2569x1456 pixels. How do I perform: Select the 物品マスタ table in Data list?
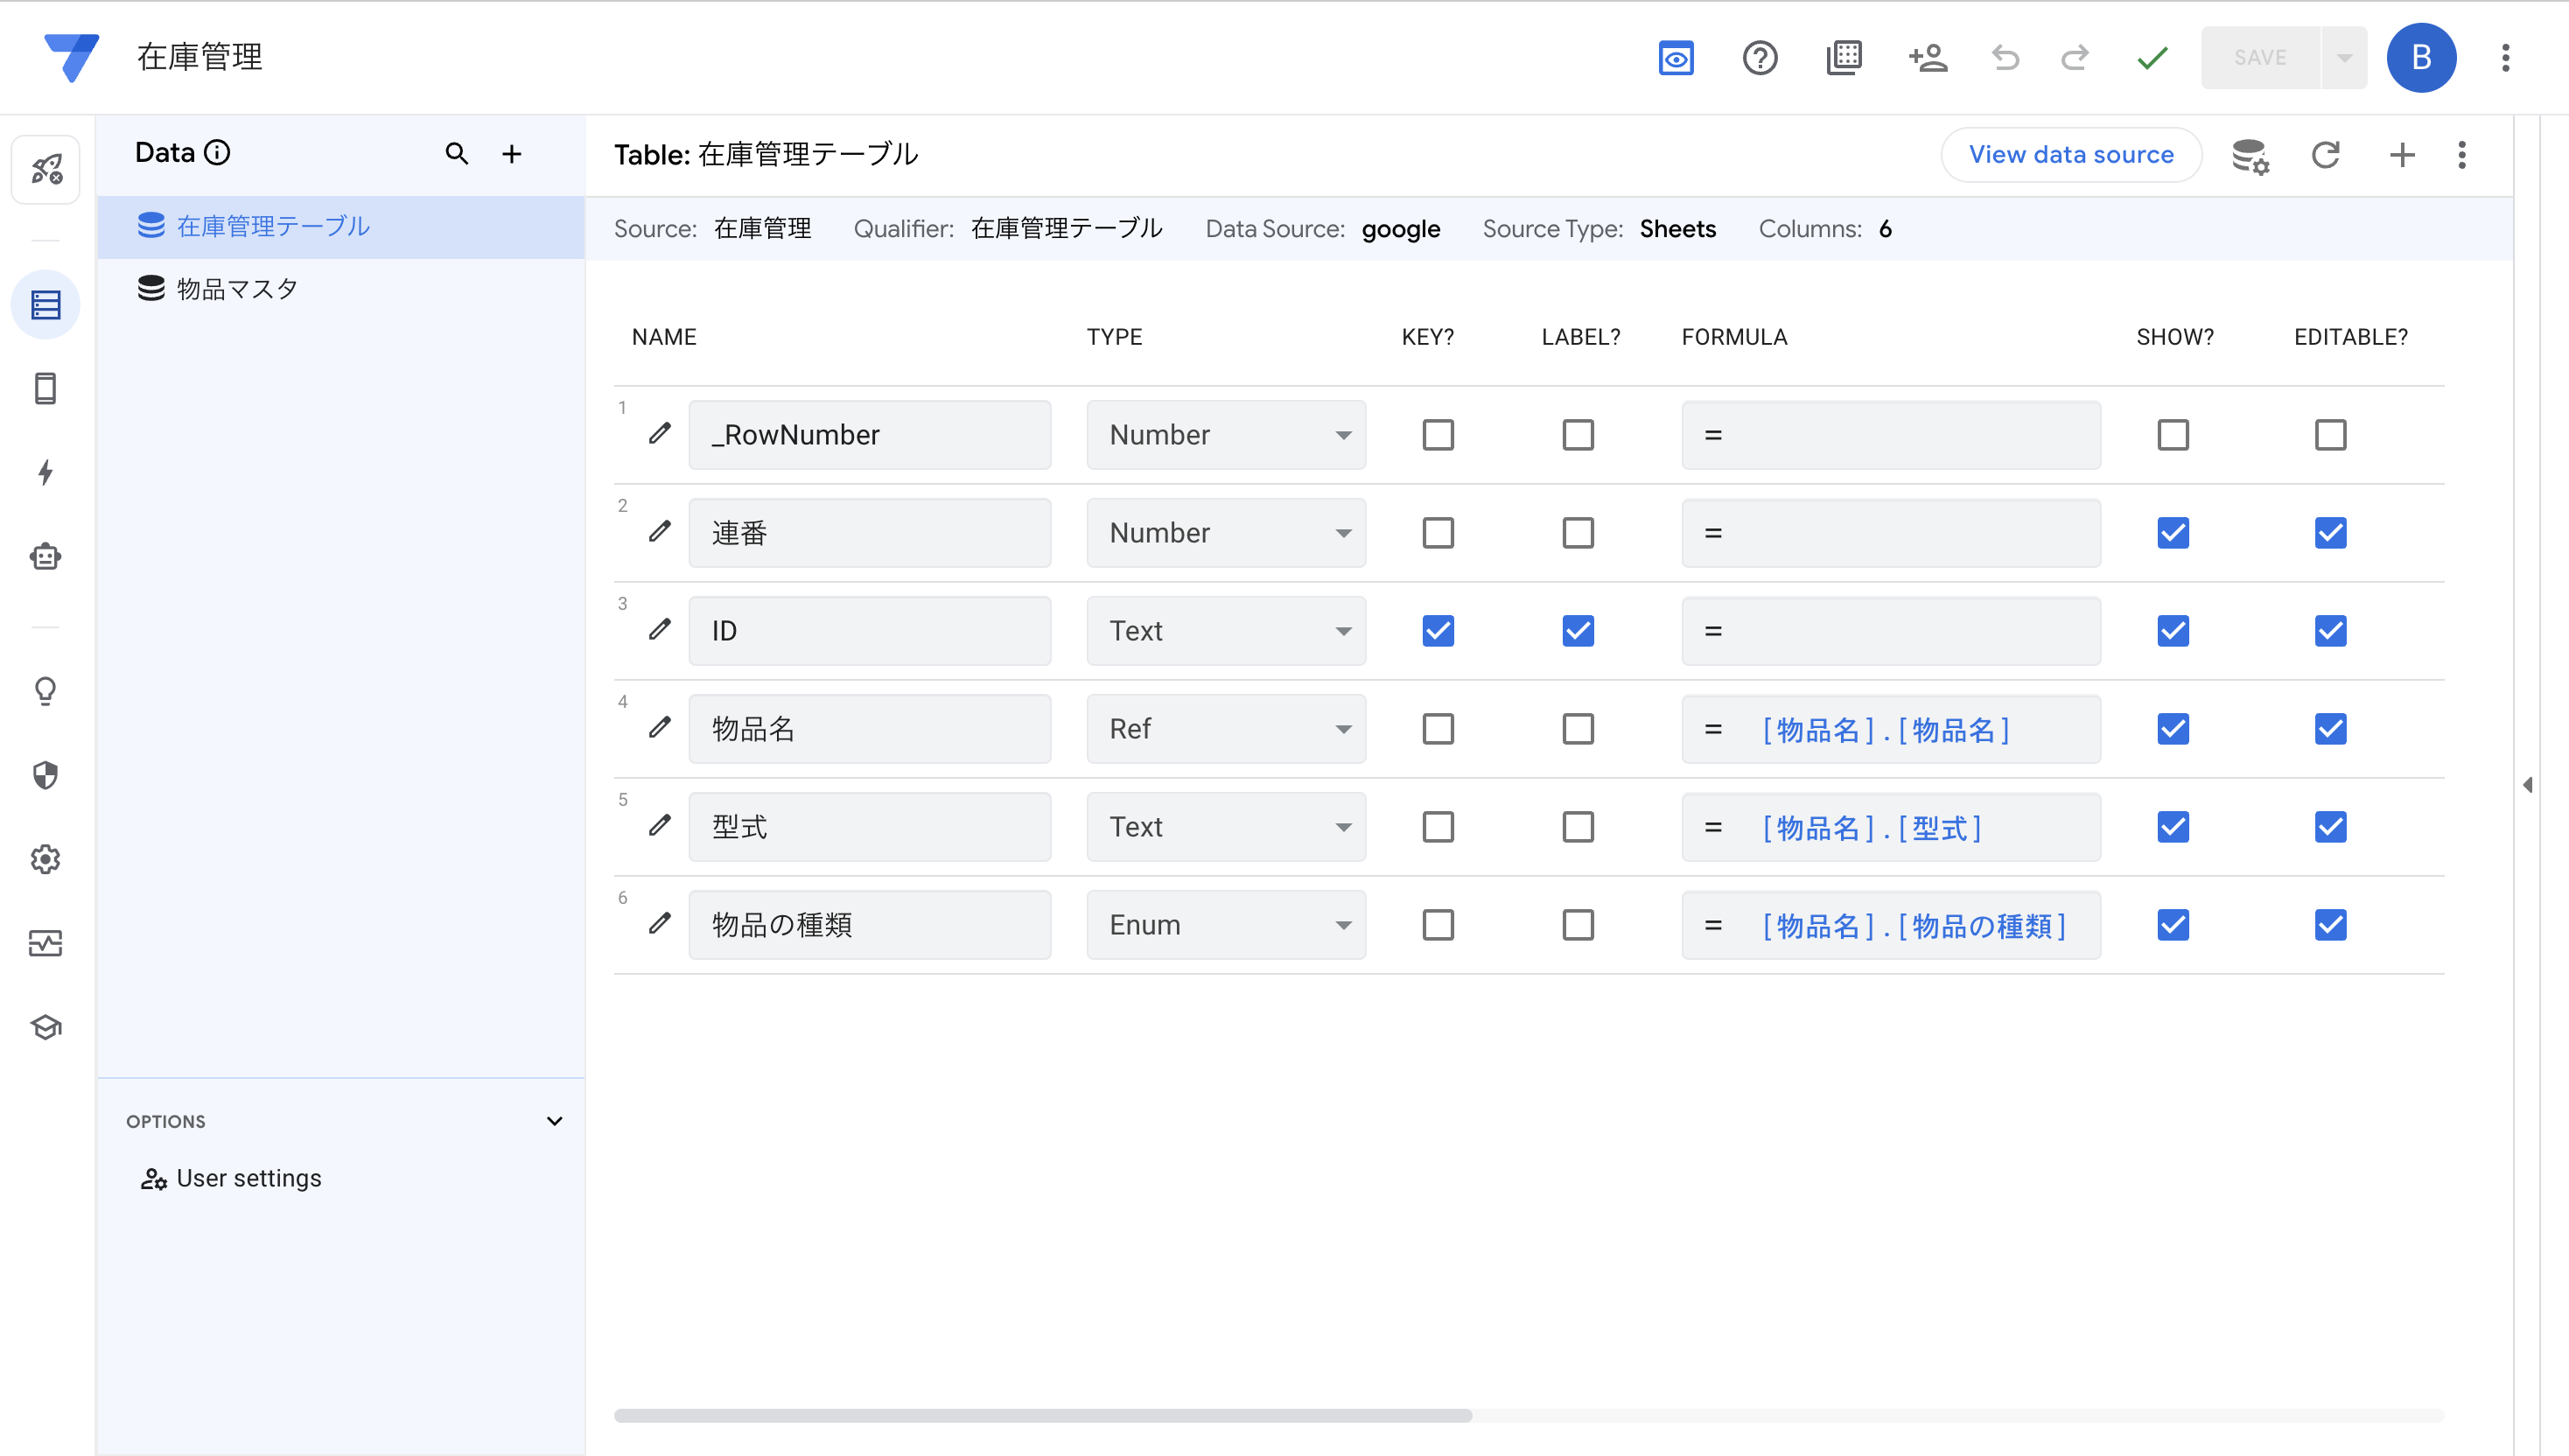pyautogui.click(x=237, y=289)
